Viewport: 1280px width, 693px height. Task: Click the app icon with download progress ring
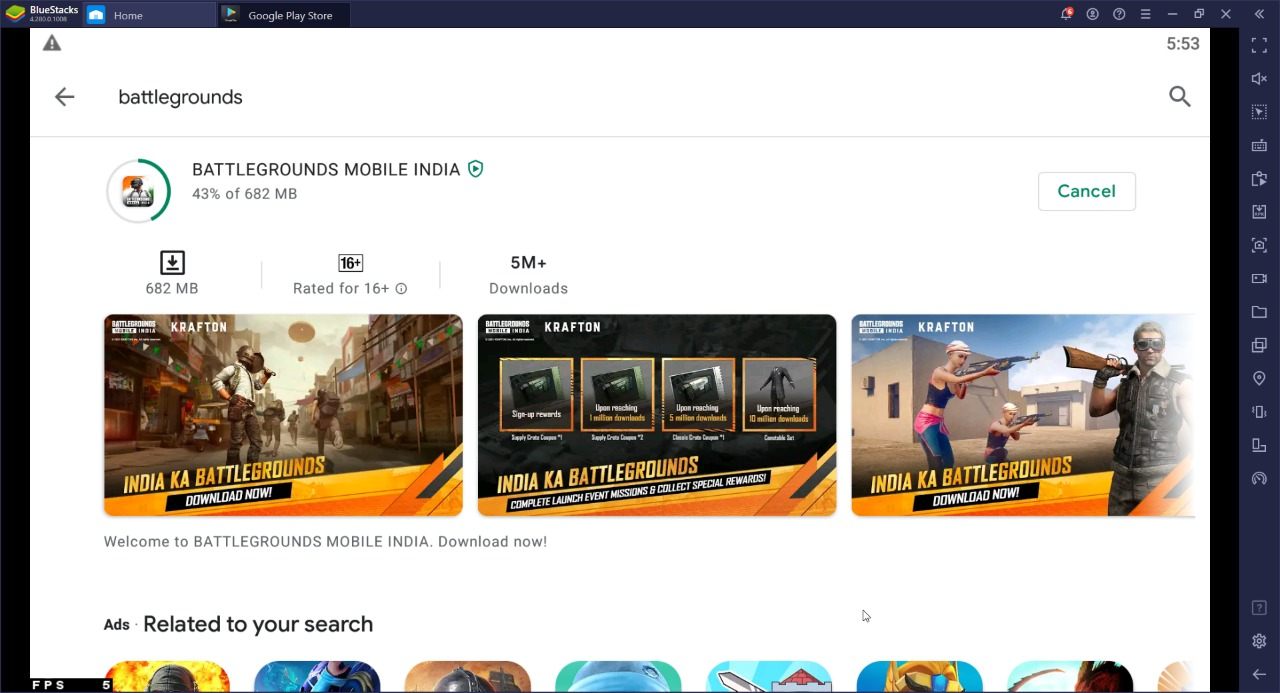(138, 190)
